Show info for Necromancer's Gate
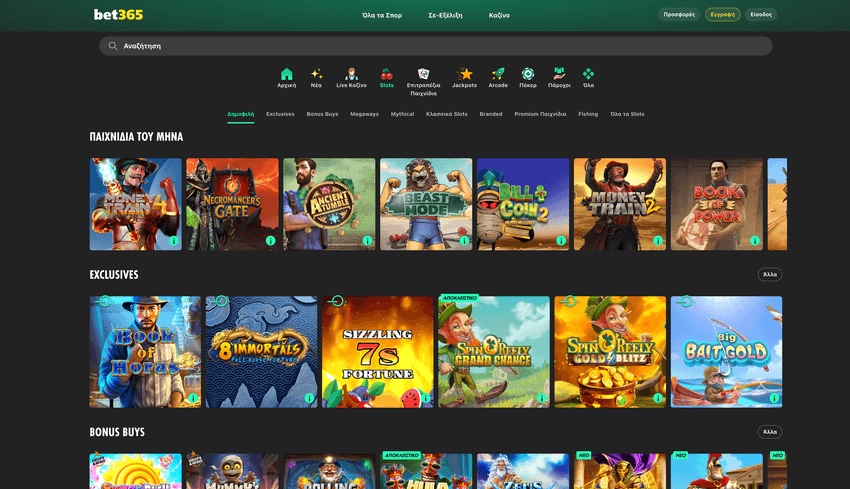Screen dimensions: 850x489 pyautogui.click(x=271, y=241)
